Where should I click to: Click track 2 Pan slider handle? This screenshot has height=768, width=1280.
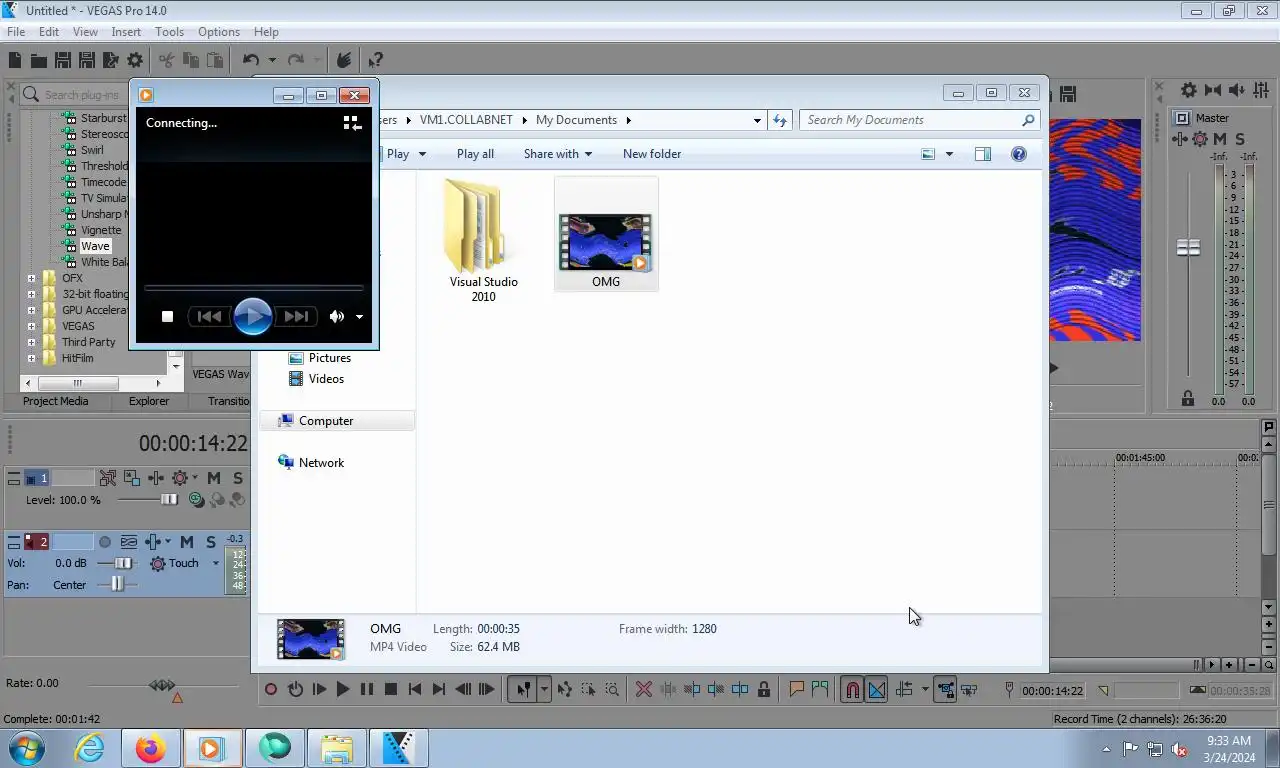pos(118,584)
